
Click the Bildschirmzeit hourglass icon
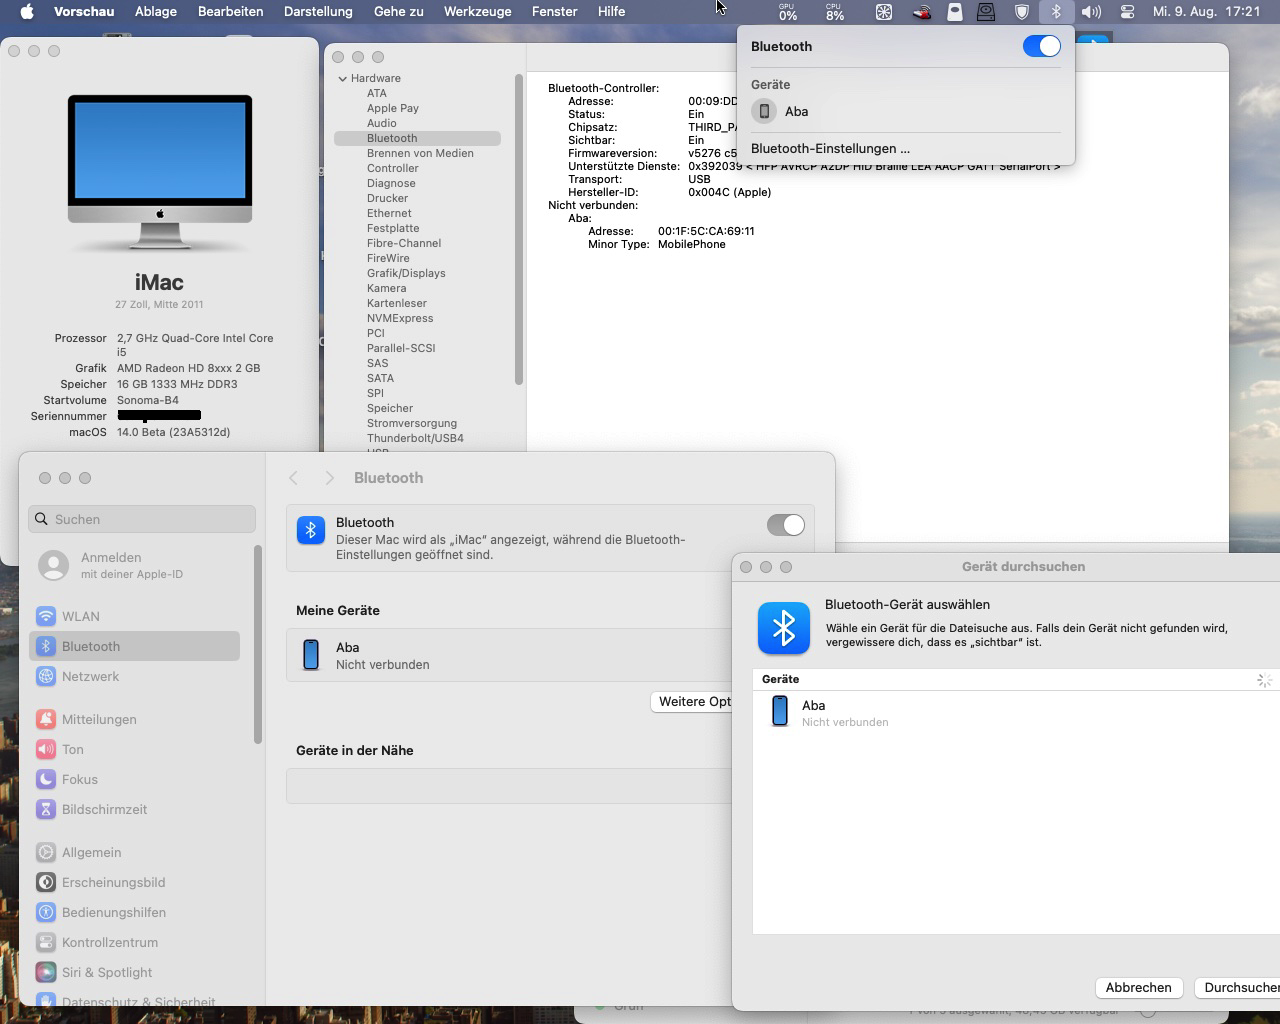(x=45, y=809)
